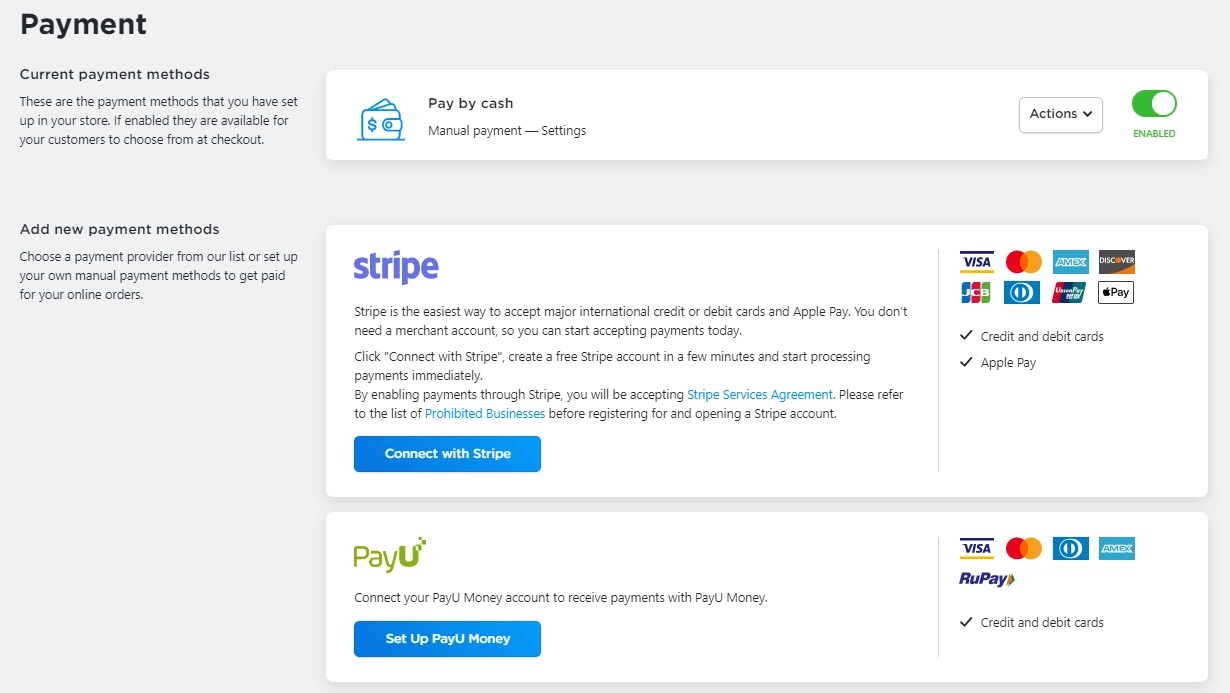Click the UnionPay card icon
Screen dimensions: 1230x693
click(x=1070, y=292)
